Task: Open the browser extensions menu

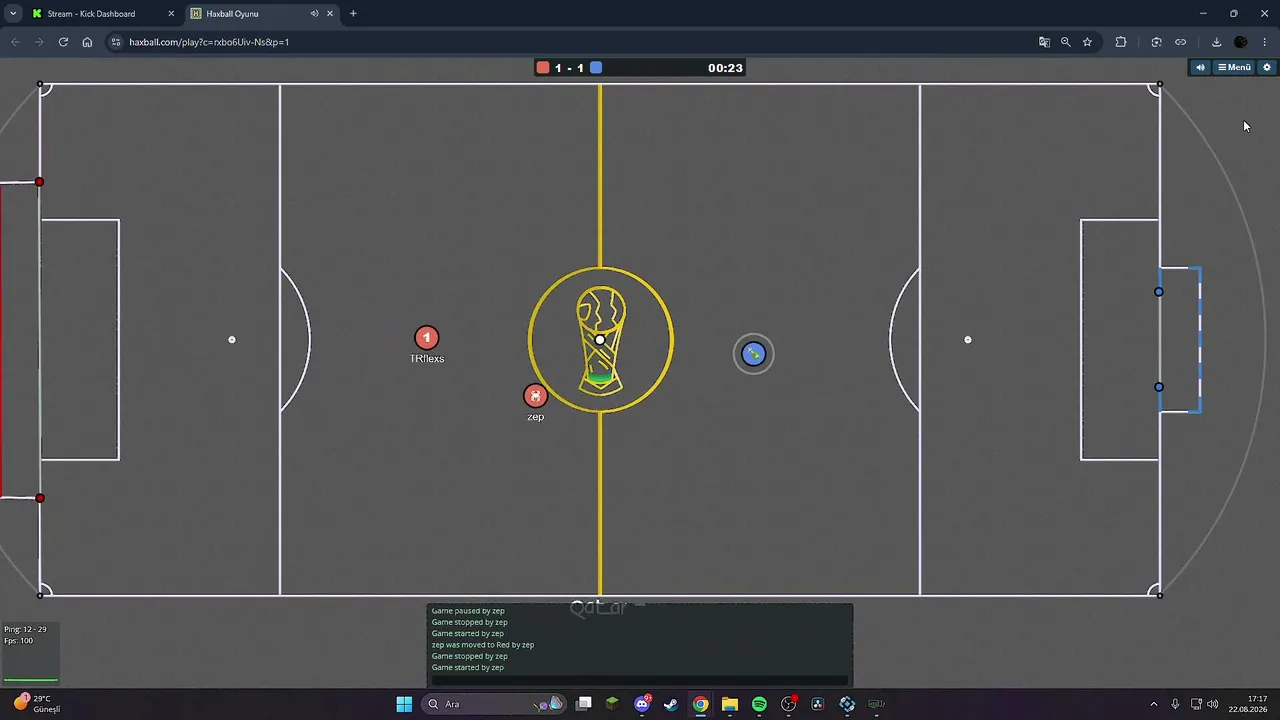Action: 1121,42
